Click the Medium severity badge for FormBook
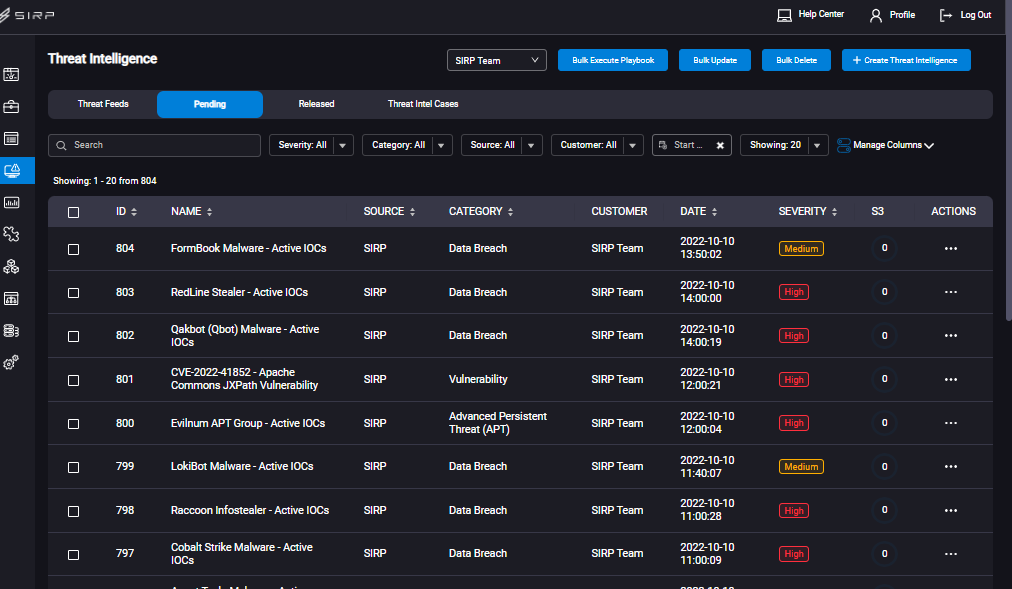 801,248
